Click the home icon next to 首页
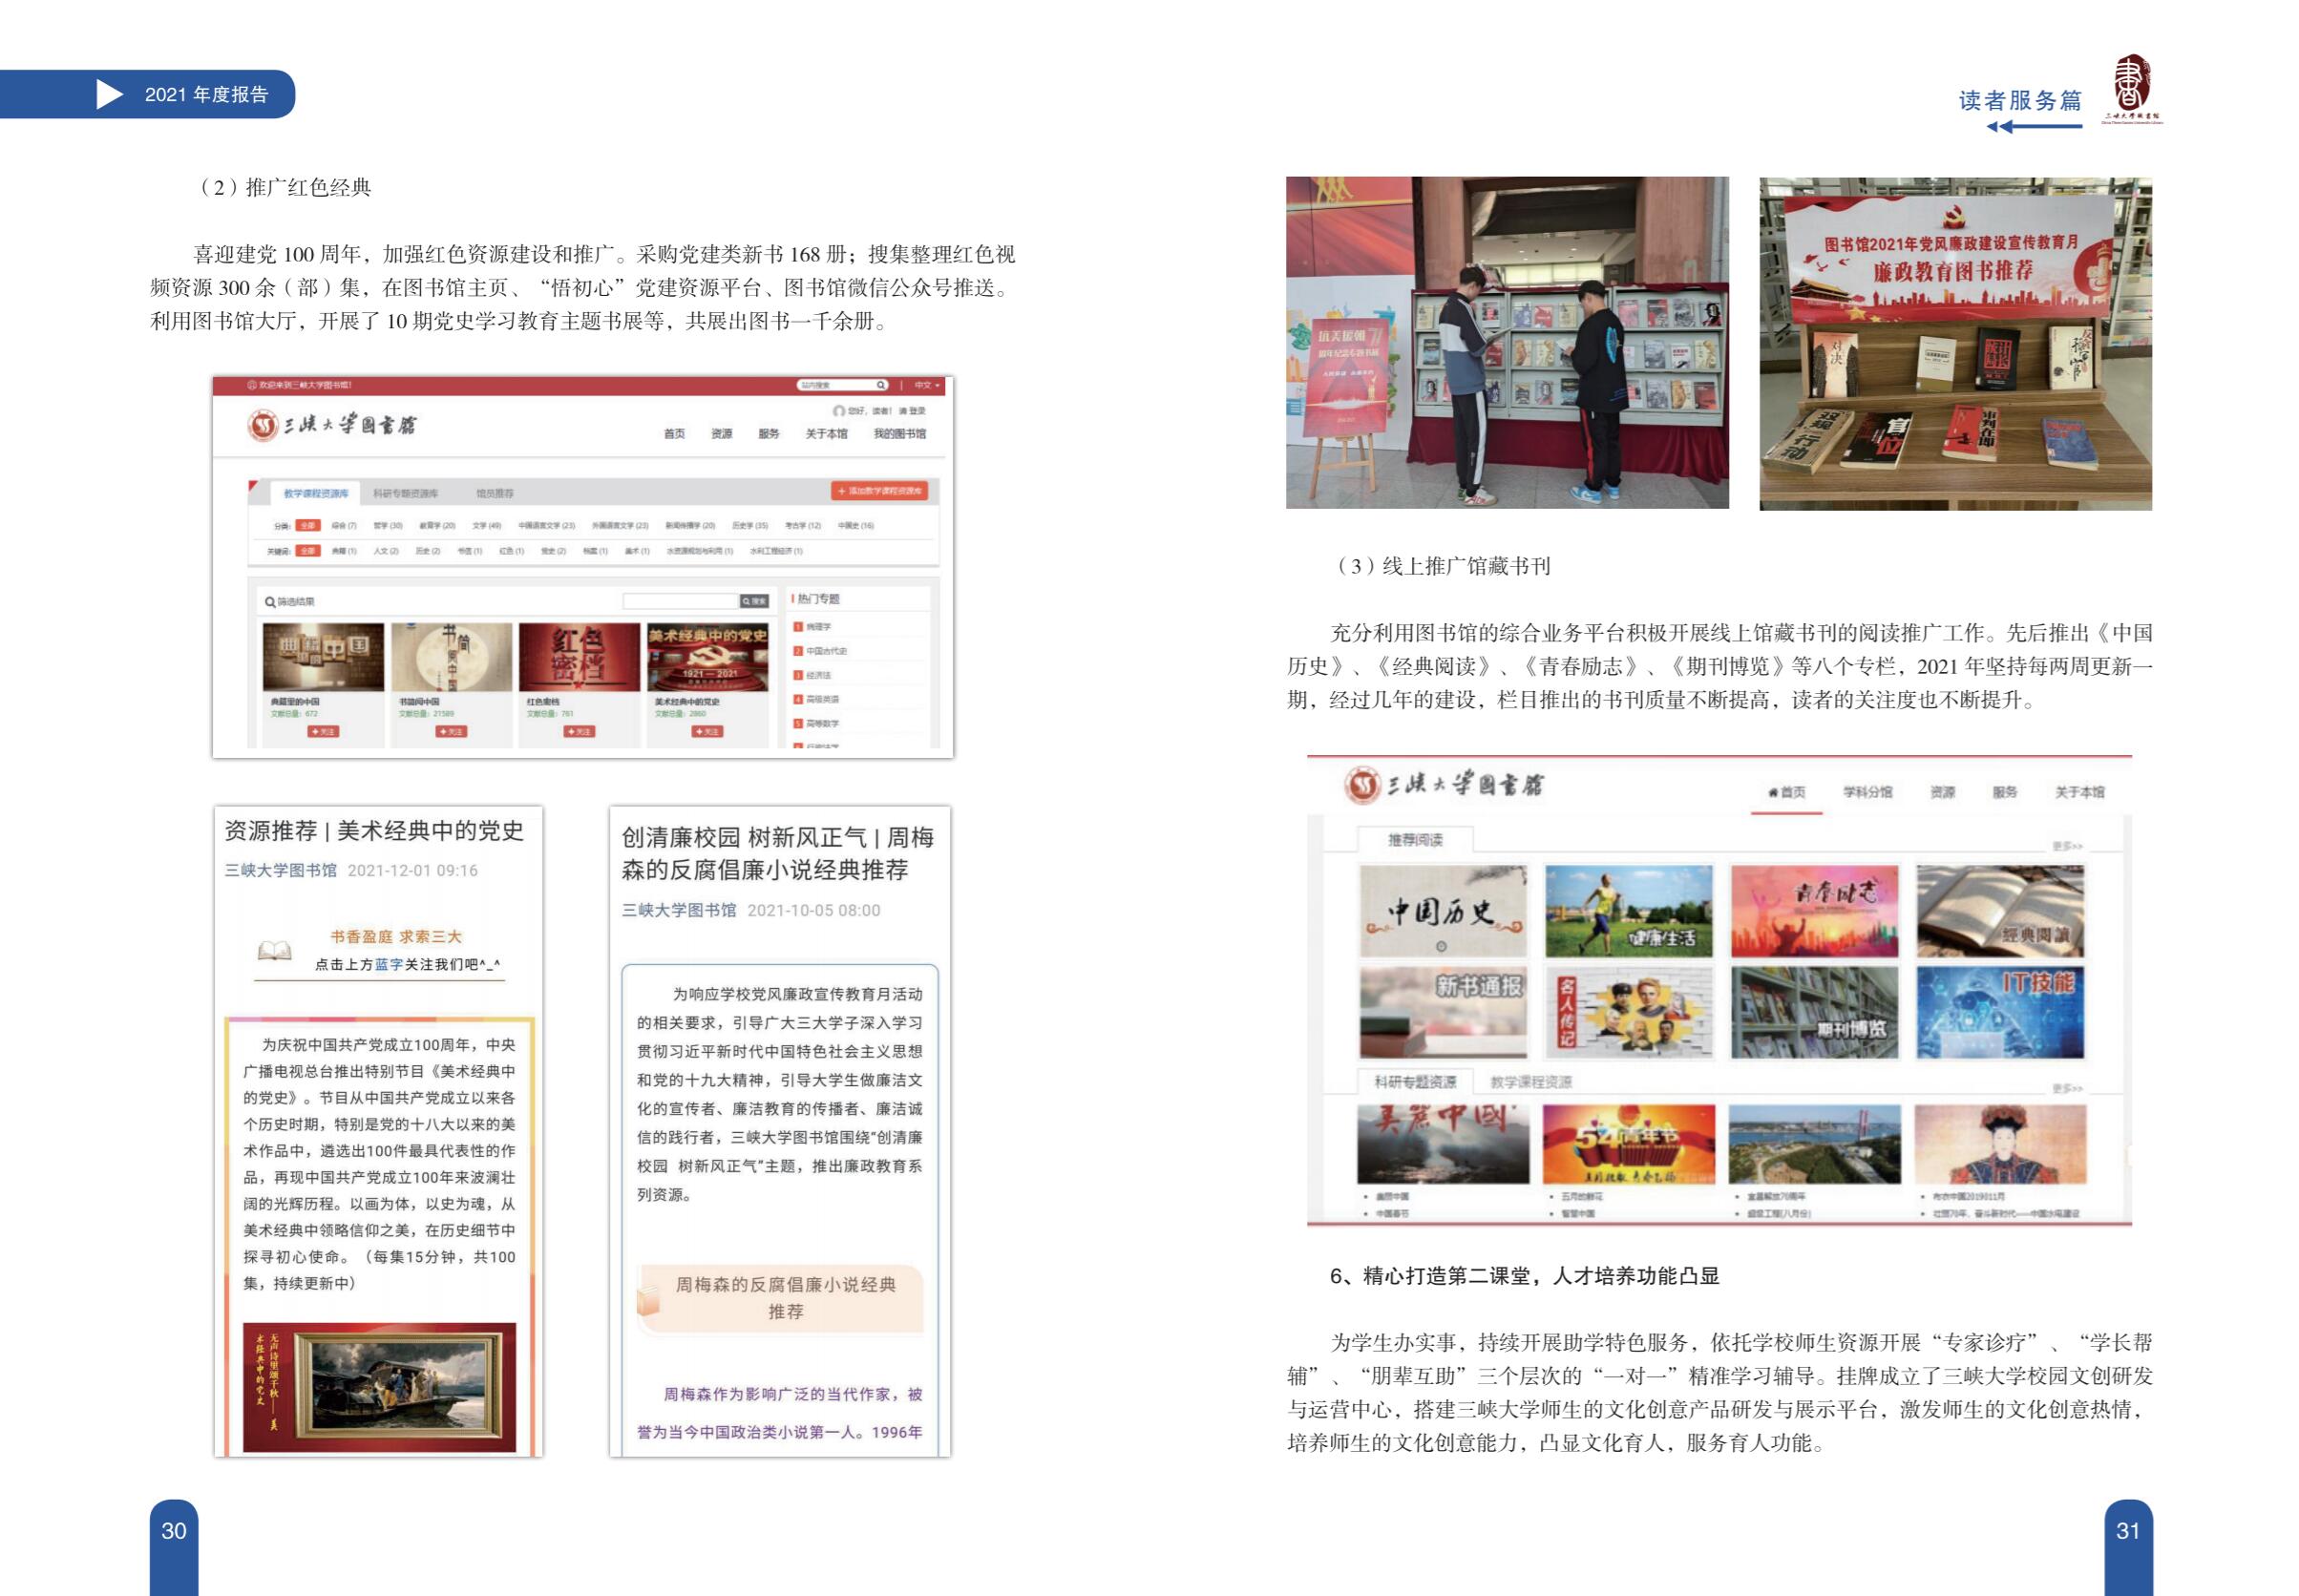This screenshot has height=1596, width=2299. click(1773, 793)
